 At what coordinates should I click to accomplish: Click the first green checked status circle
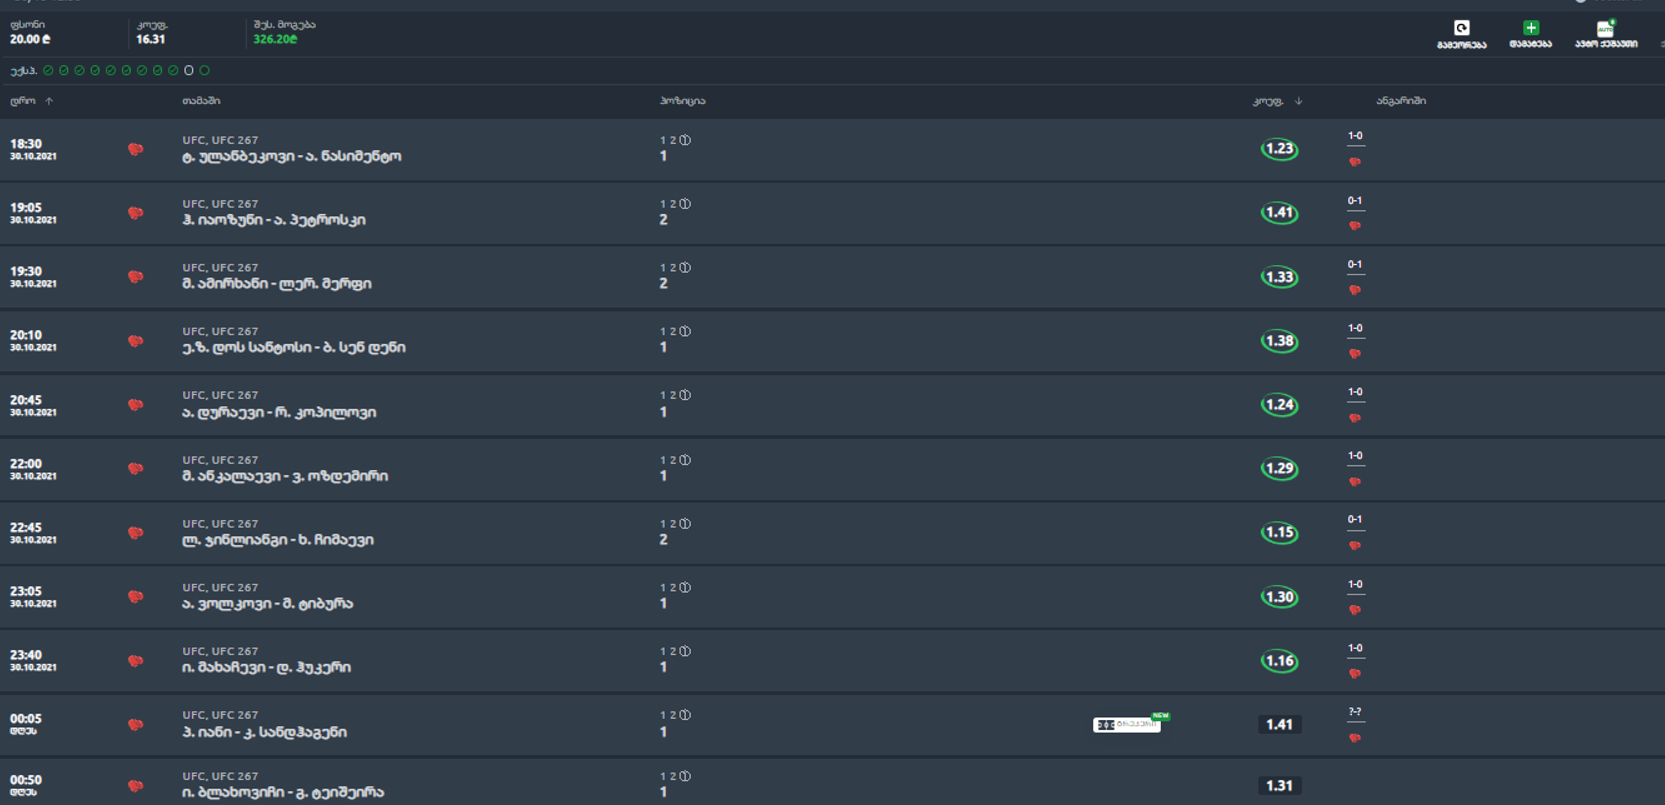(48, 70)
